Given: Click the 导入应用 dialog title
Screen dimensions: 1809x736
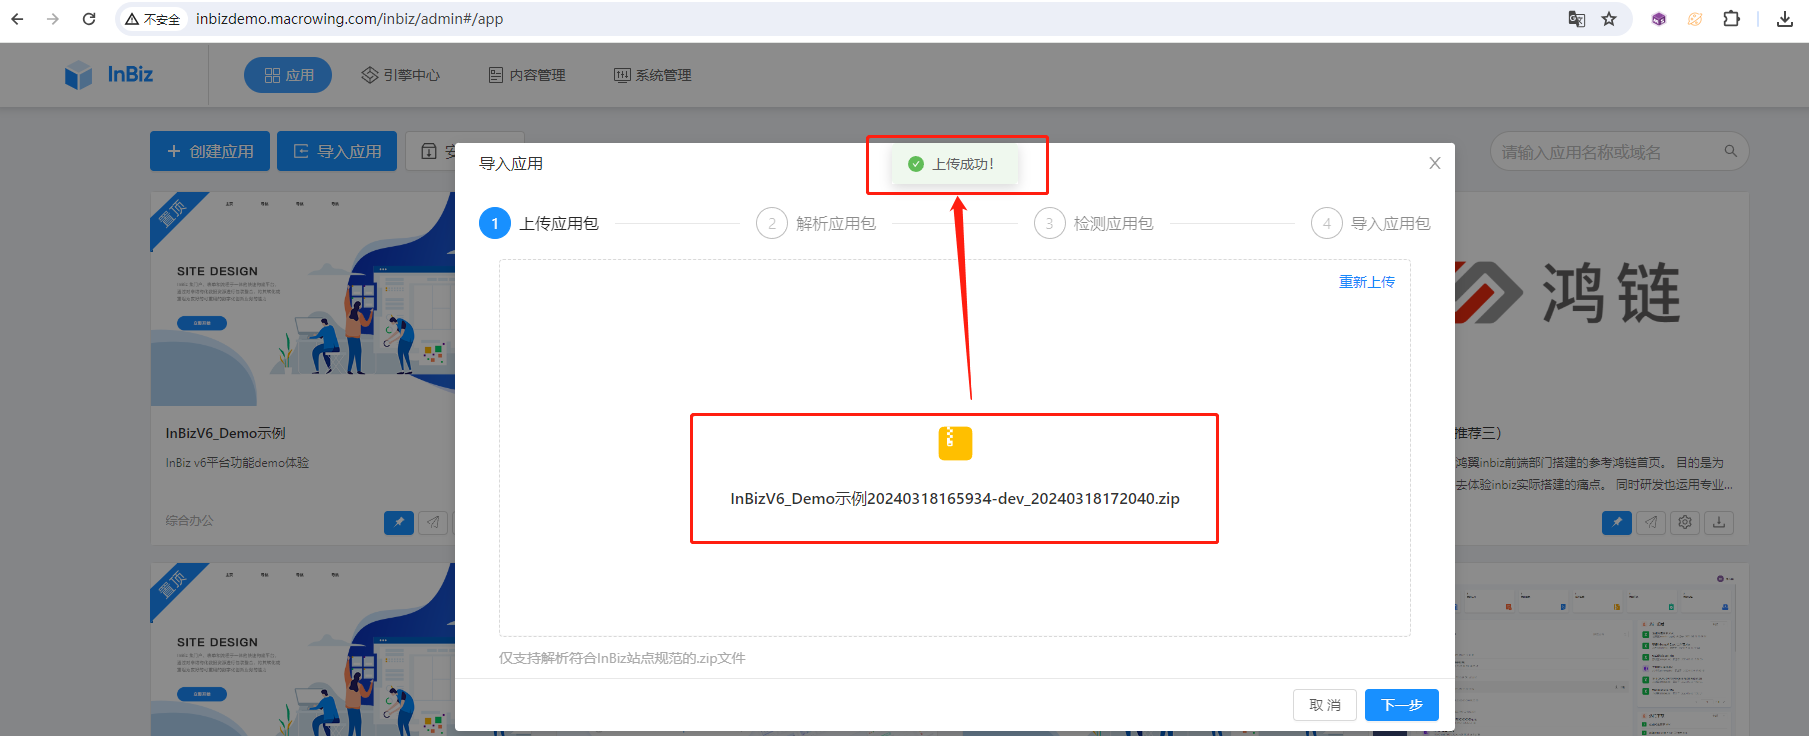Looking at the screenshot, I should coord(511,163).
